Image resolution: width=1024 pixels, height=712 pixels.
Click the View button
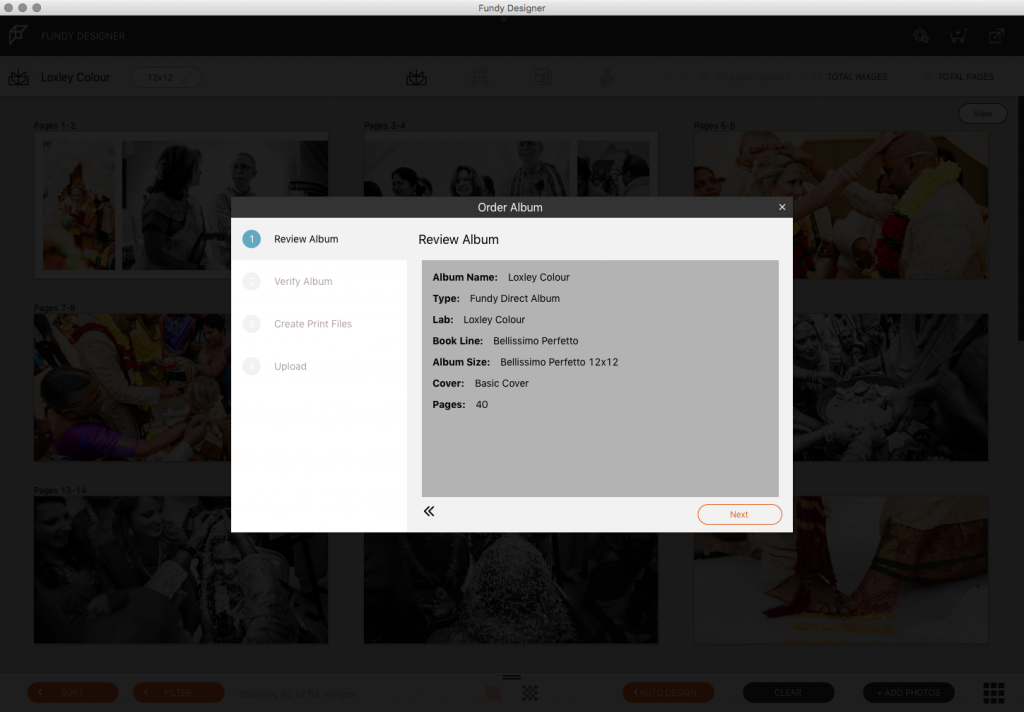pos(982,114)
